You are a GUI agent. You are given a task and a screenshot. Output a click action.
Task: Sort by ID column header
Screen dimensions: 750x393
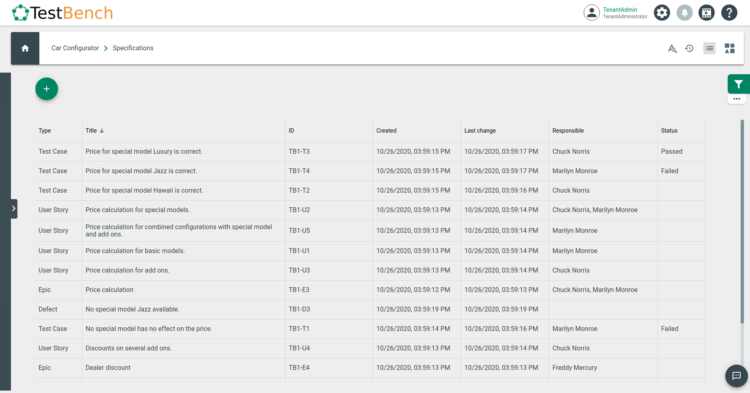click(291, 131)
